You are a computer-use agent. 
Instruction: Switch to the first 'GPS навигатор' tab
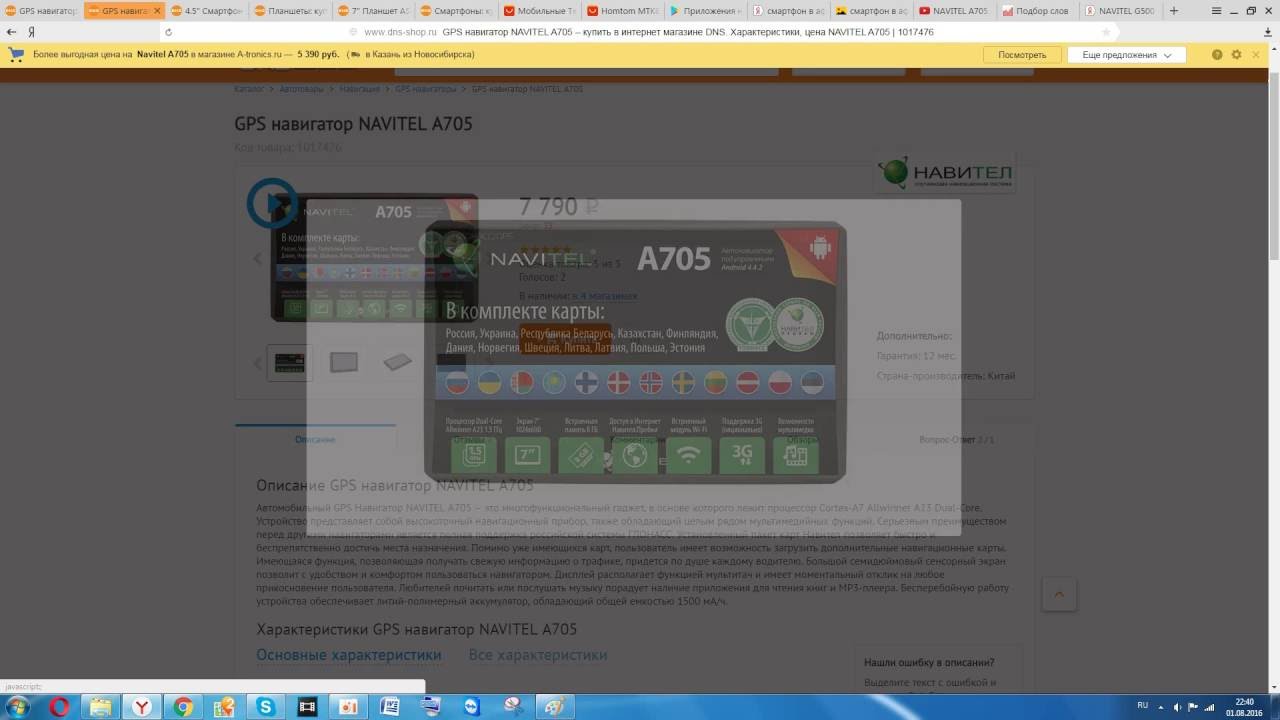point(42,11)
